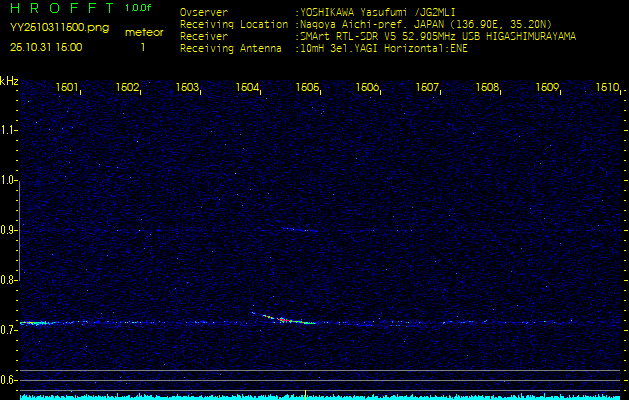Click the HROFFT title text

[x=61, y=9]
